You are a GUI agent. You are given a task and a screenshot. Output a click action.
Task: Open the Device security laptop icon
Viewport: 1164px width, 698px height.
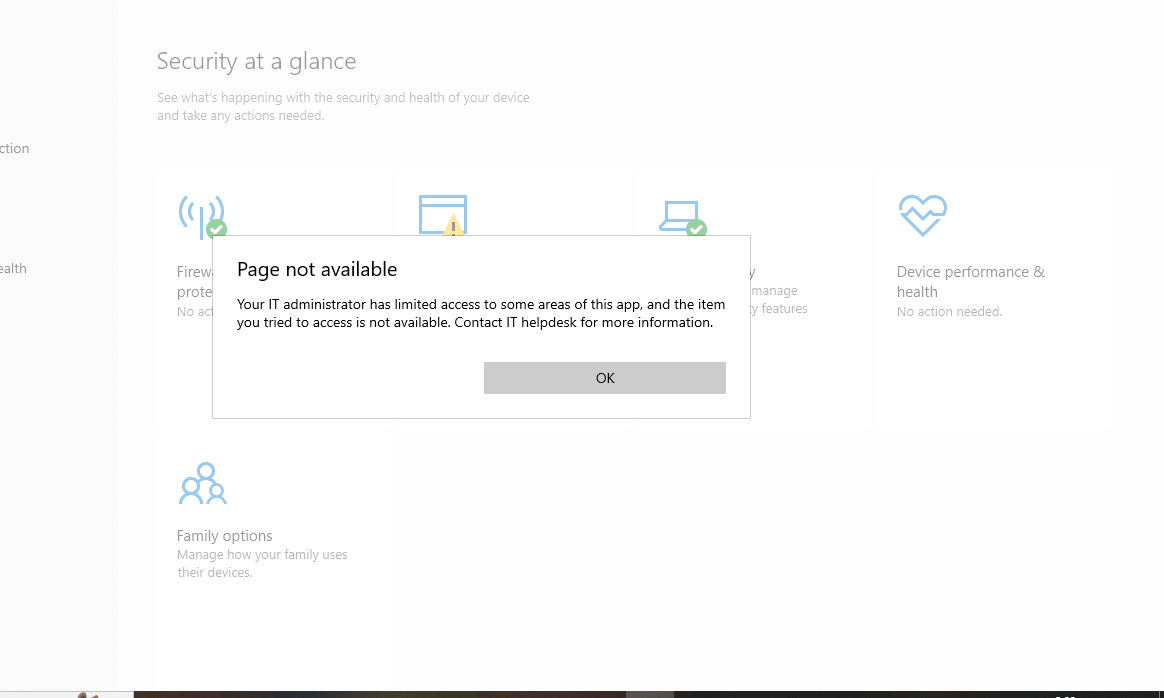682,218
